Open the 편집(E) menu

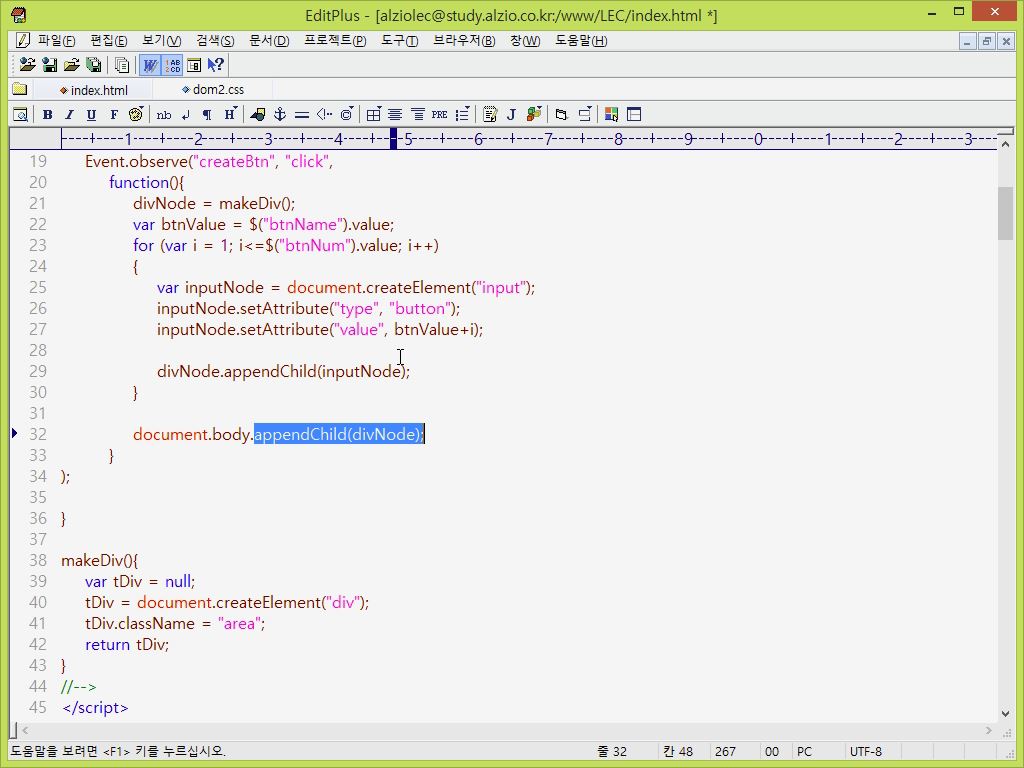tap(108, 40)
